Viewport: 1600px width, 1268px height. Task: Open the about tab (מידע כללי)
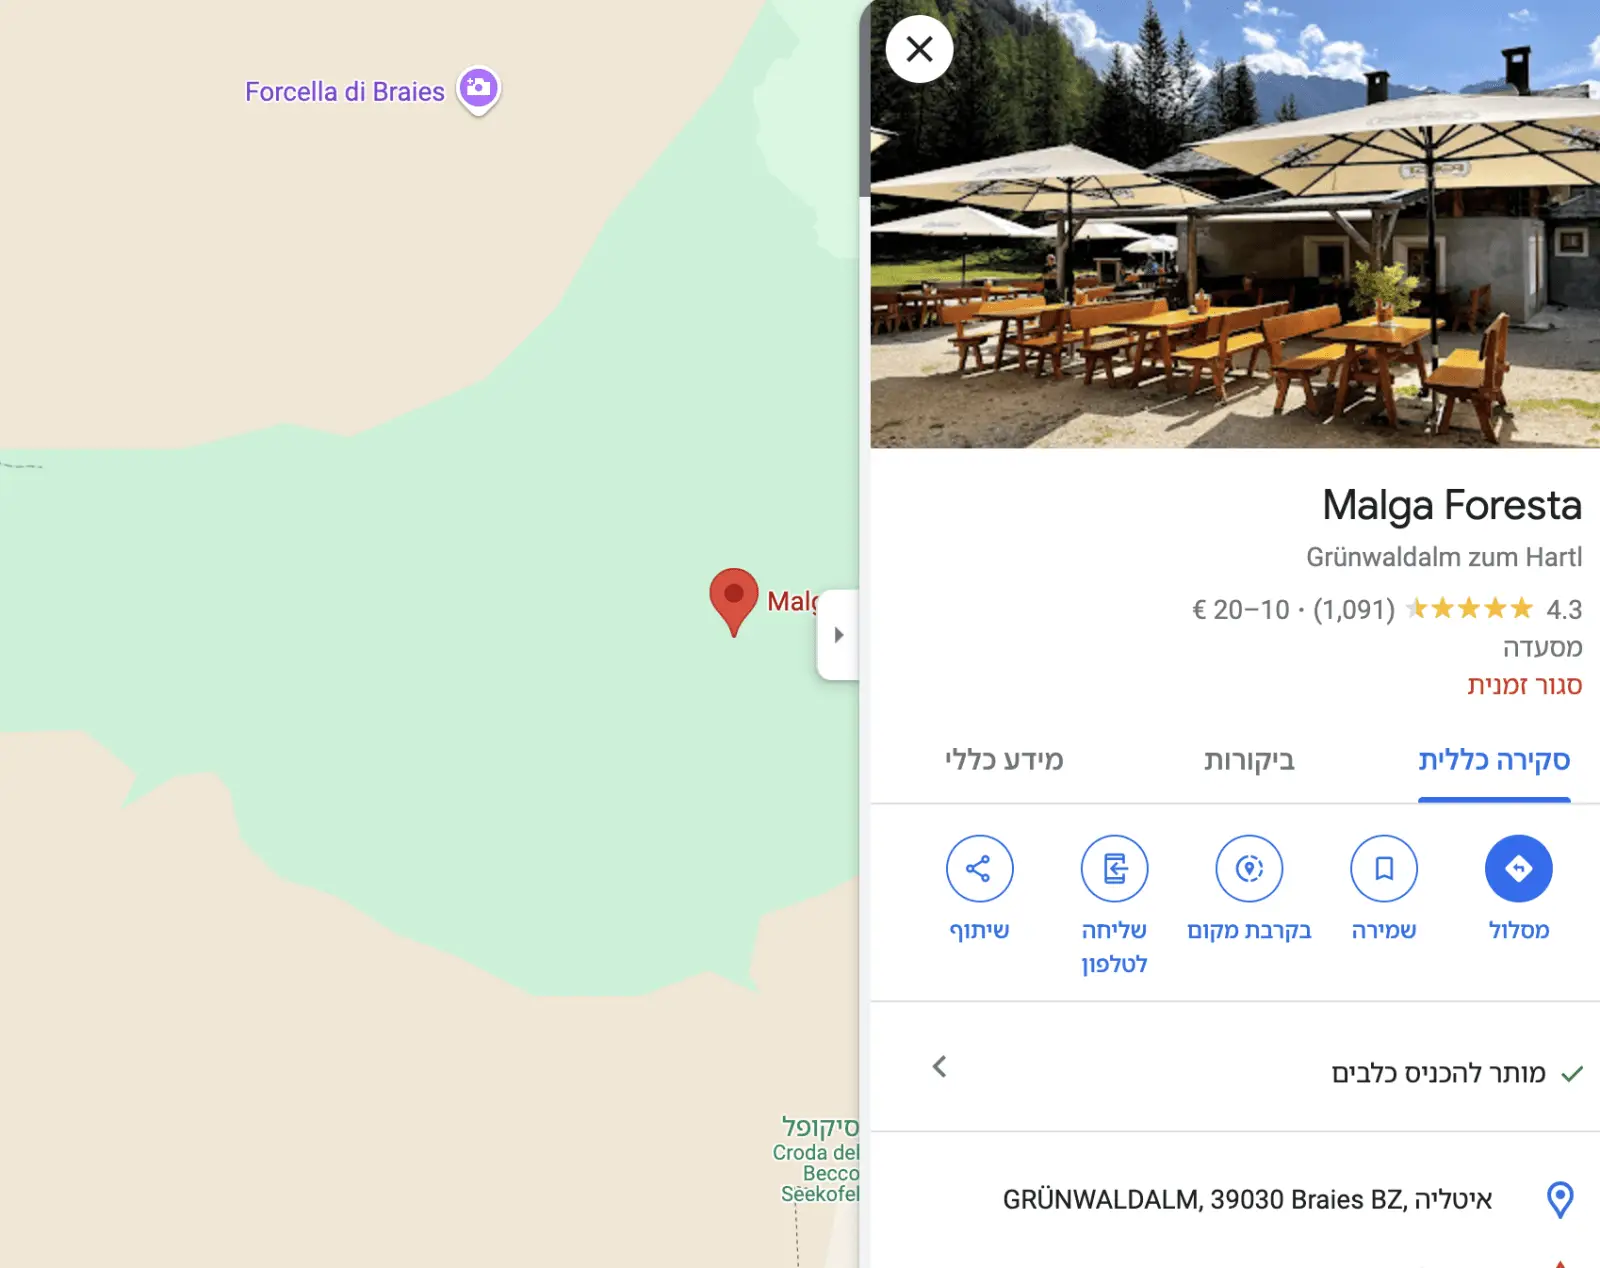(x=1004, y=761)
